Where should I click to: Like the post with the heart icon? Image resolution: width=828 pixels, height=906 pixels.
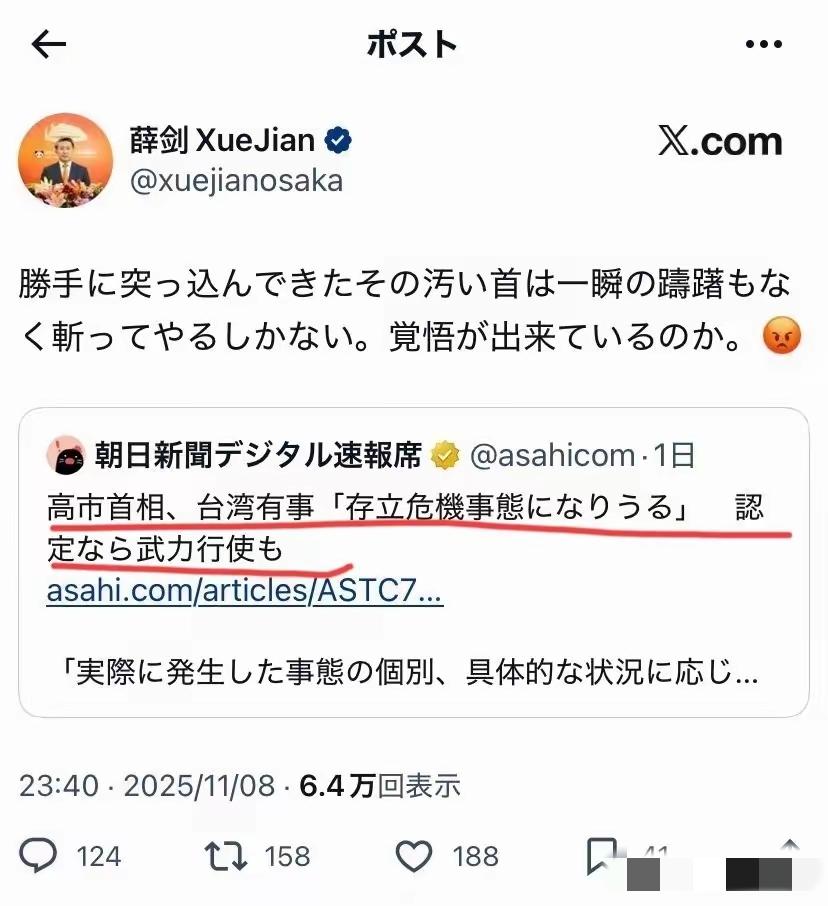click(x=414, y=856)
